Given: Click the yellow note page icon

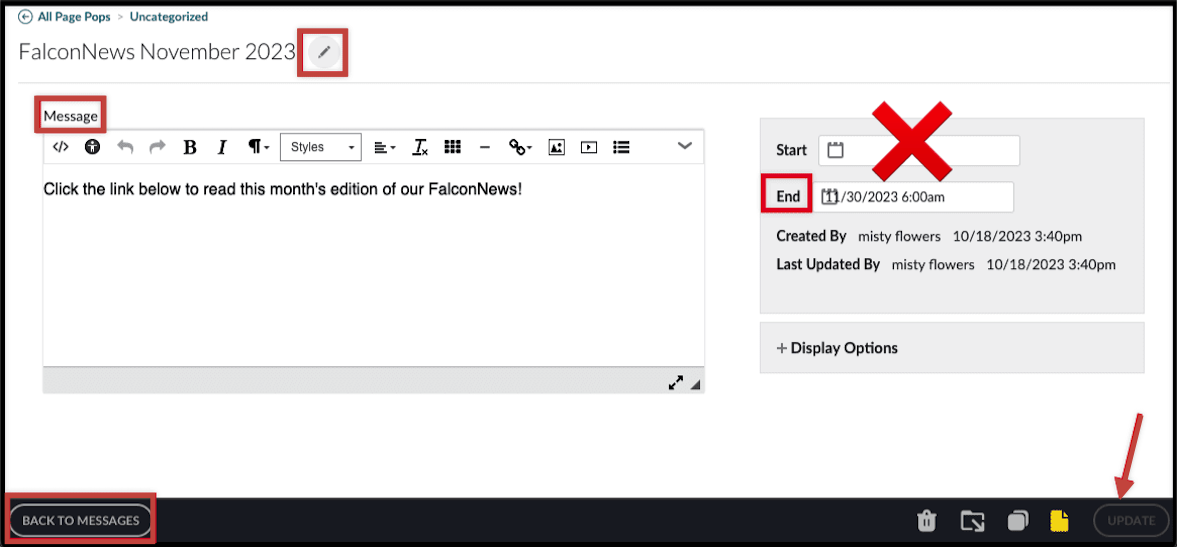Looking at the screenshot, I should pyautogui.click(x=1059, y=520).
